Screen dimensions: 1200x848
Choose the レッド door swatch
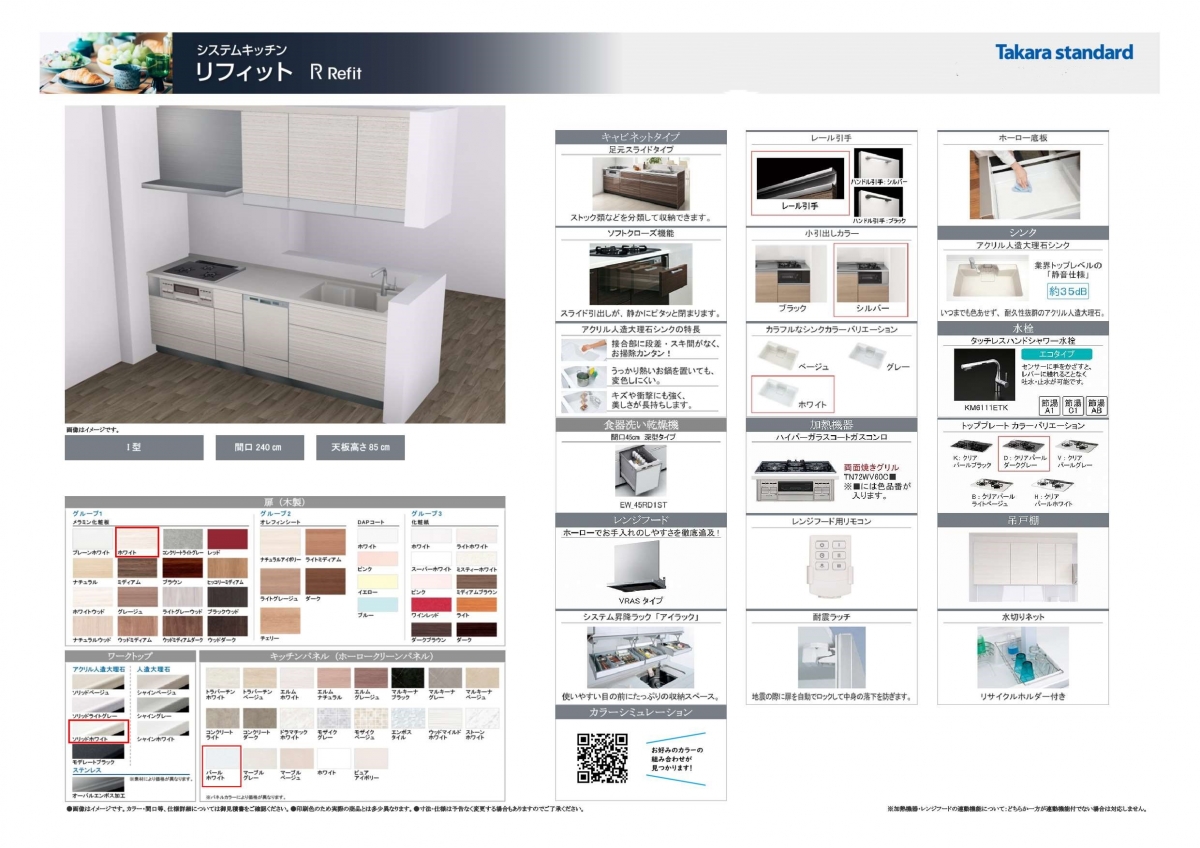click(227, 538)
